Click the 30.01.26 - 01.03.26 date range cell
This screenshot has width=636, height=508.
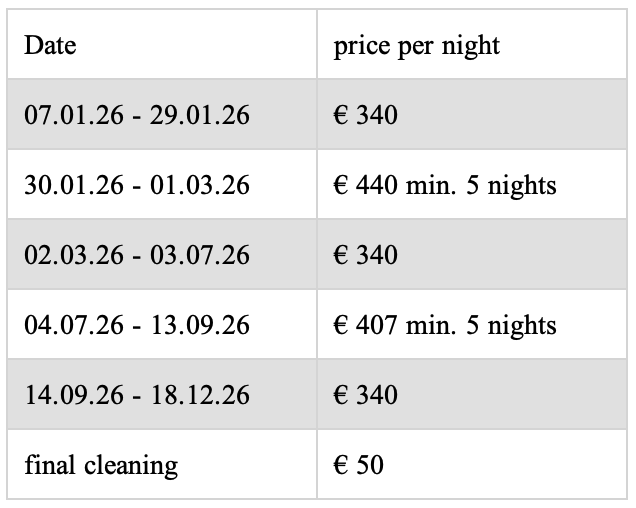[x=137, y=185]
